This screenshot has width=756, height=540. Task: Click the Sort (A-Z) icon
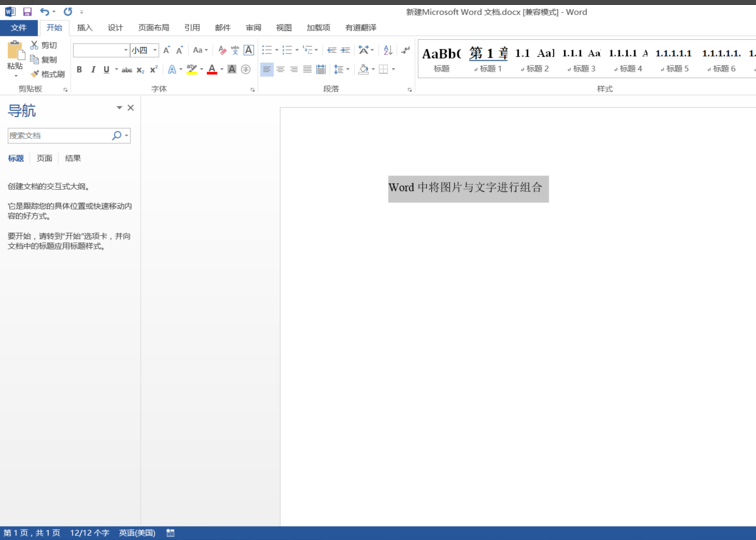388,50
